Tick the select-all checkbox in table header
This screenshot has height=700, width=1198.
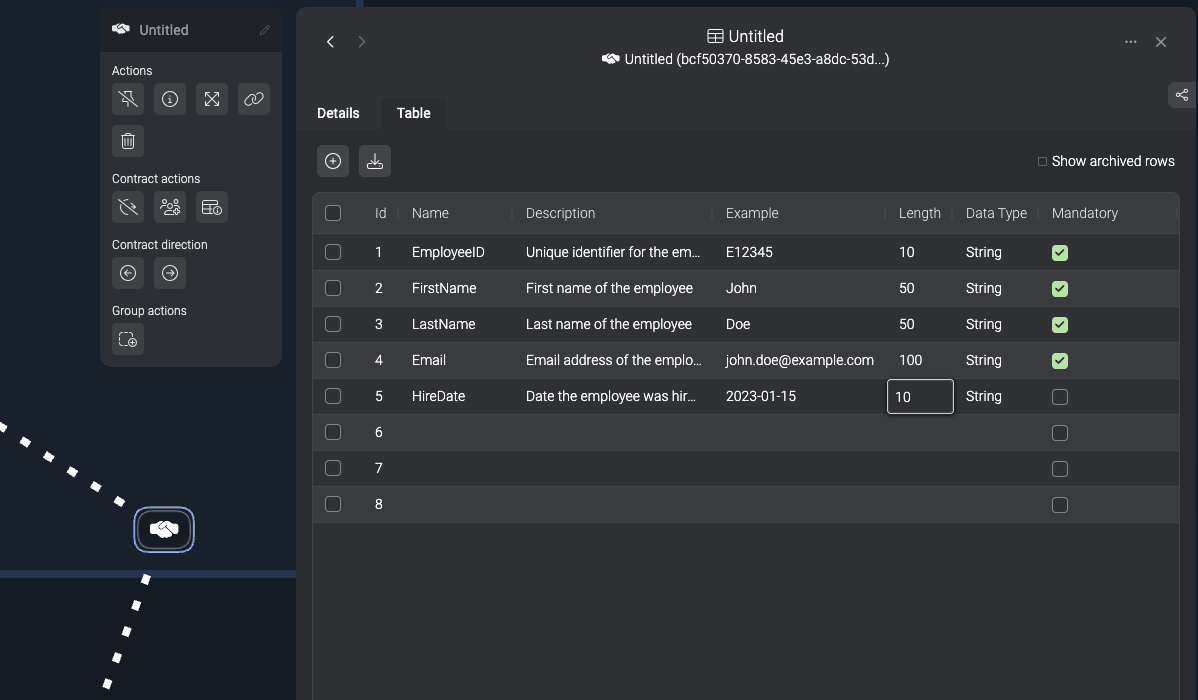pos(333,213)
